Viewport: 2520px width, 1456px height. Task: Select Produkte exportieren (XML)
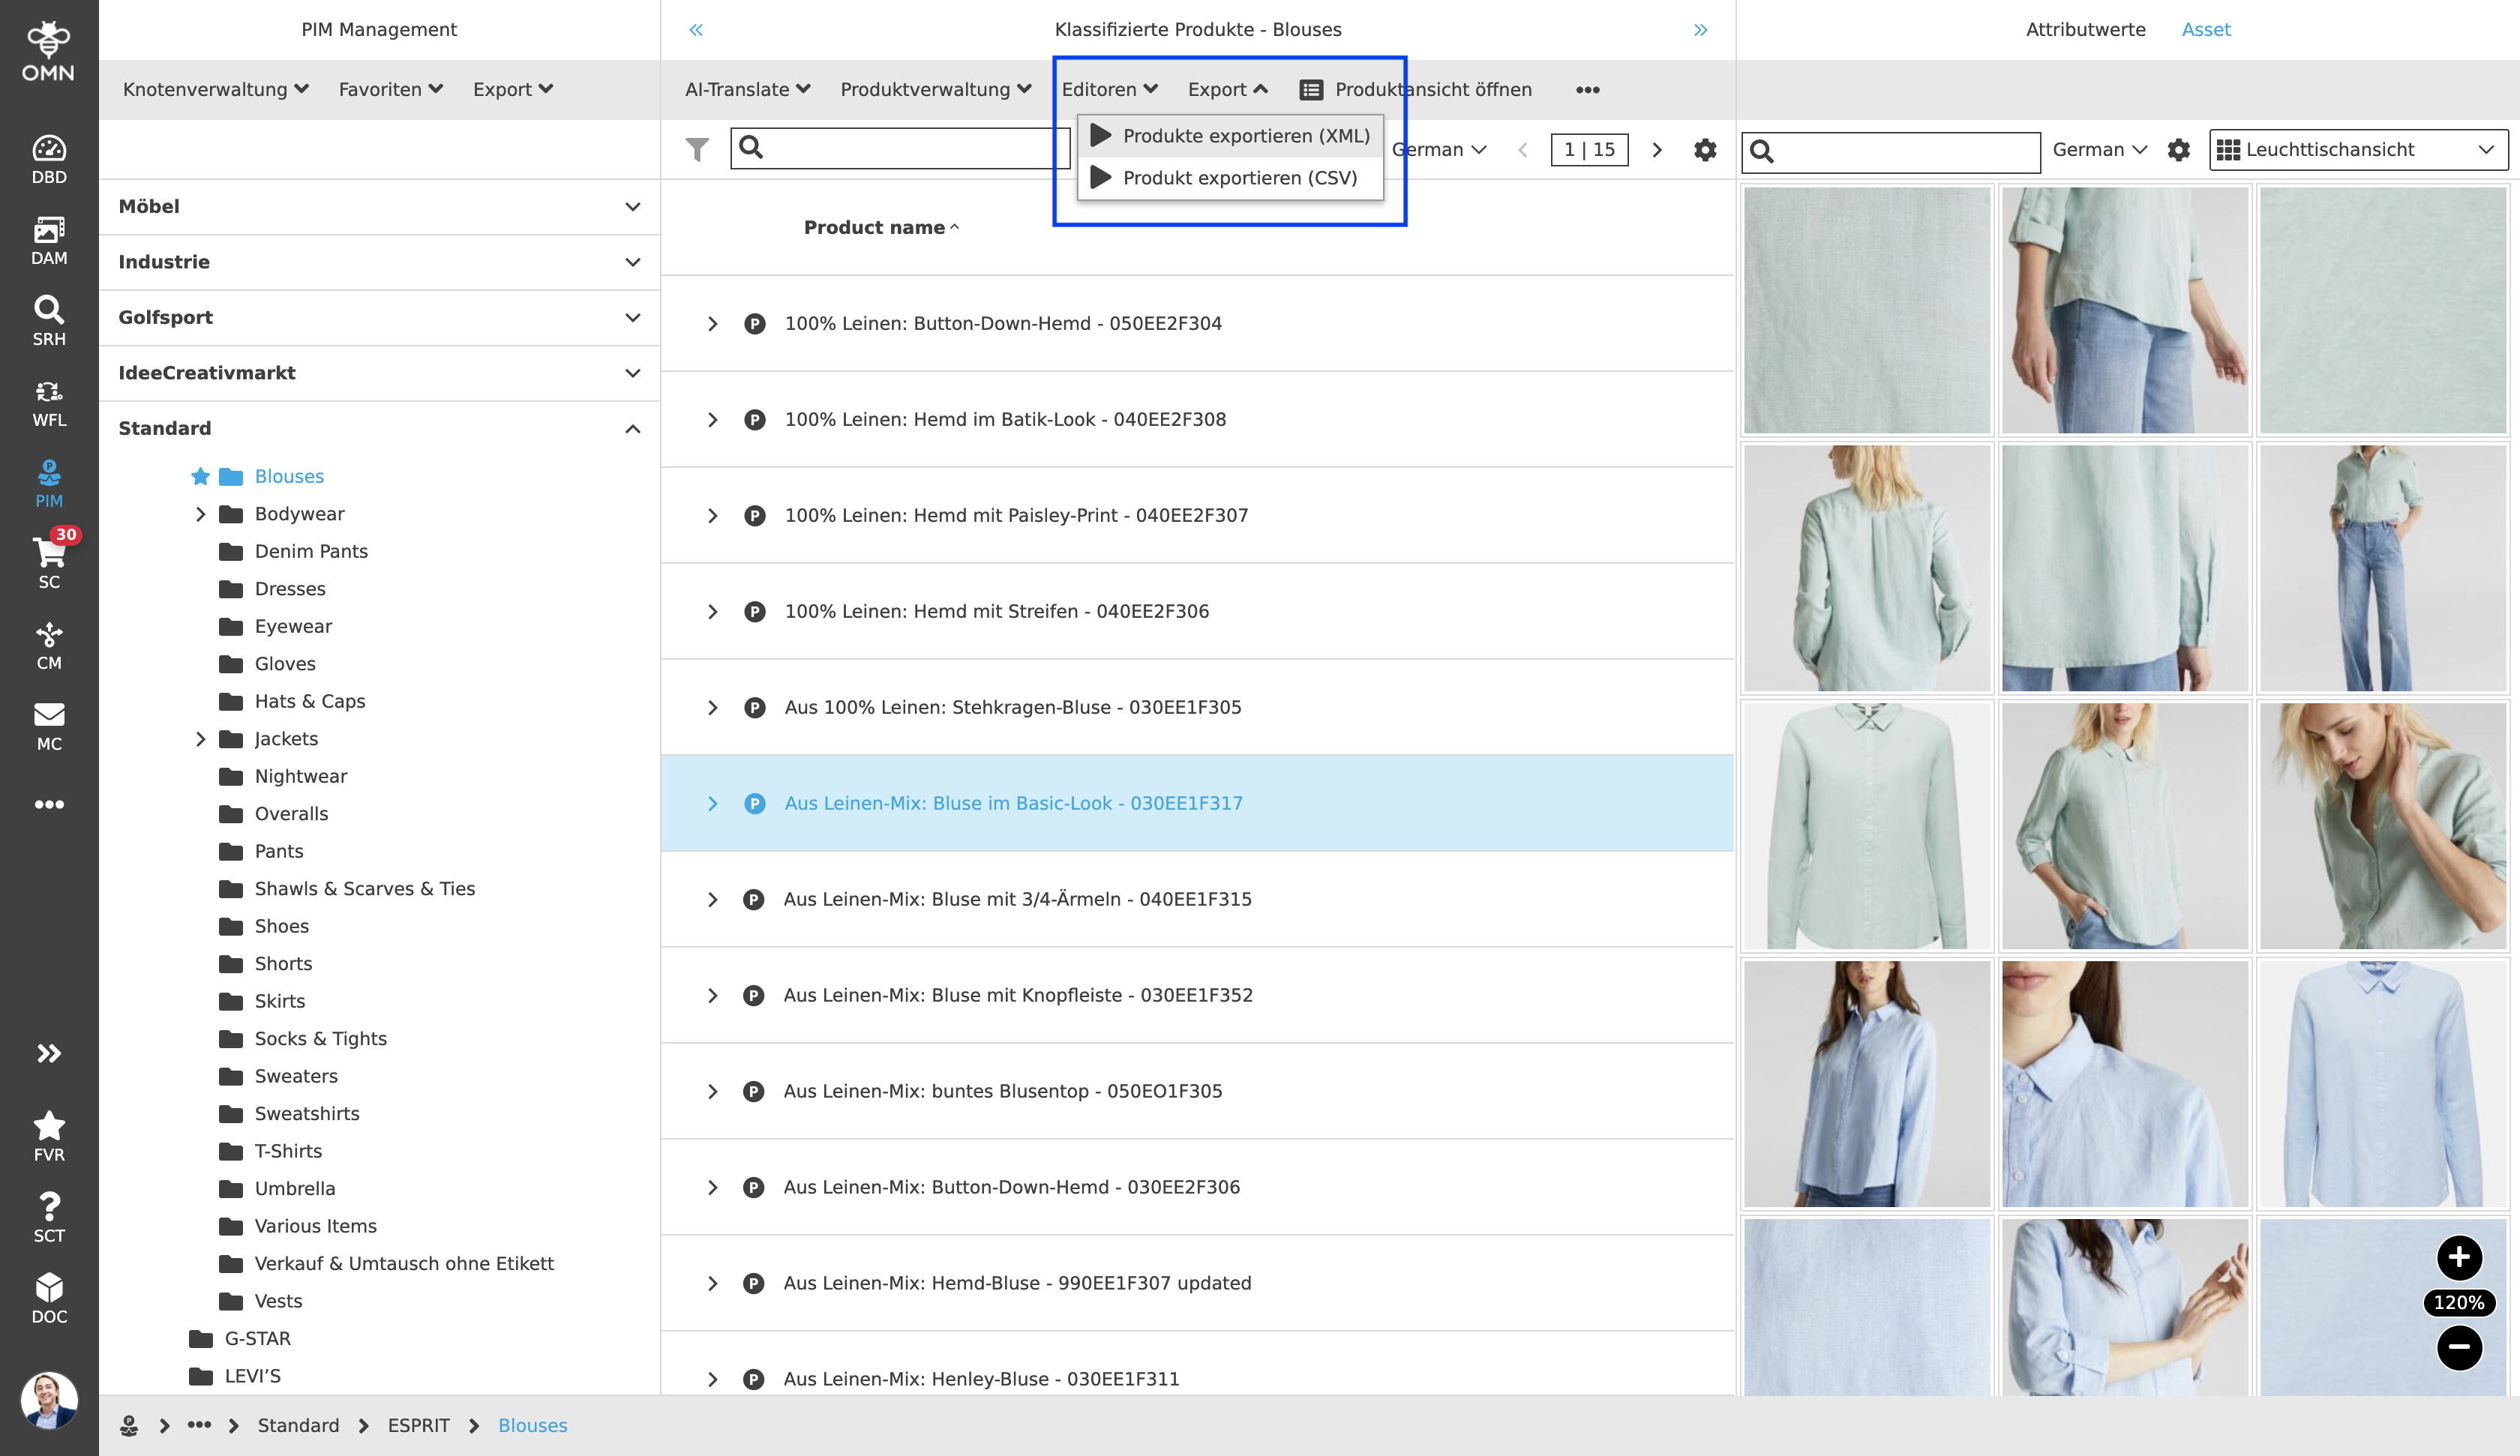tap(1245, 136)
